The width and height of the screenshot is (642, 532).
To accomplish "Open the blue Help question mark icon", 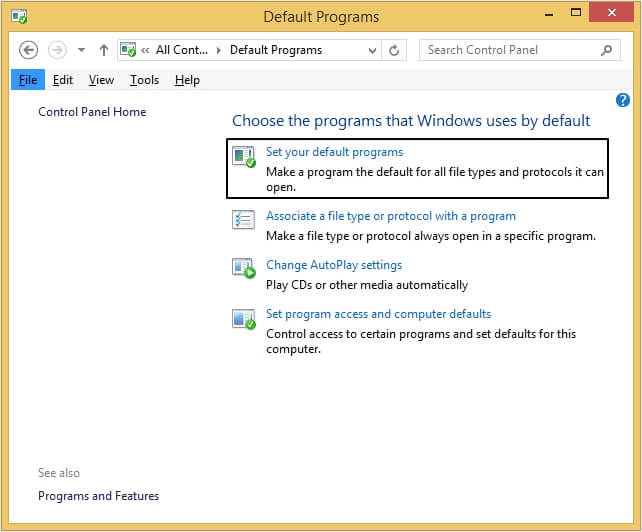I will click(623, 100).
